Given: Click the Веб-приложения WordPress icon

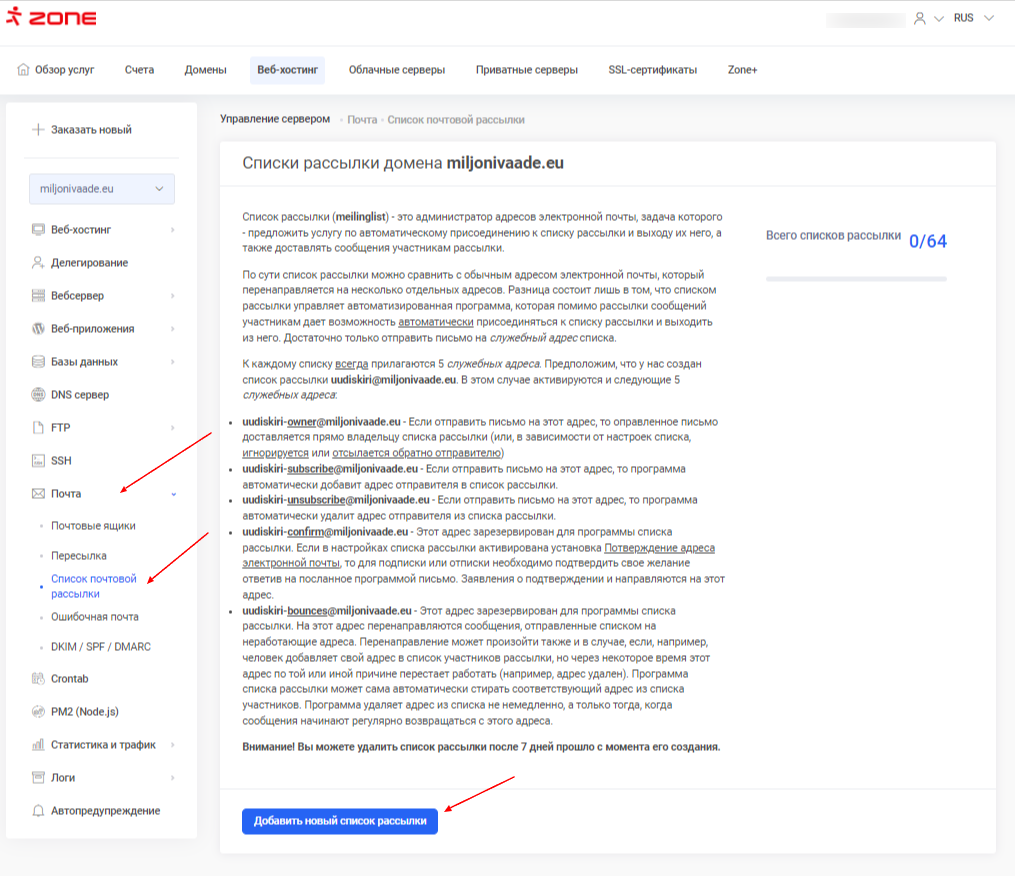Looking at the screenshot, I should click(38, 329).
